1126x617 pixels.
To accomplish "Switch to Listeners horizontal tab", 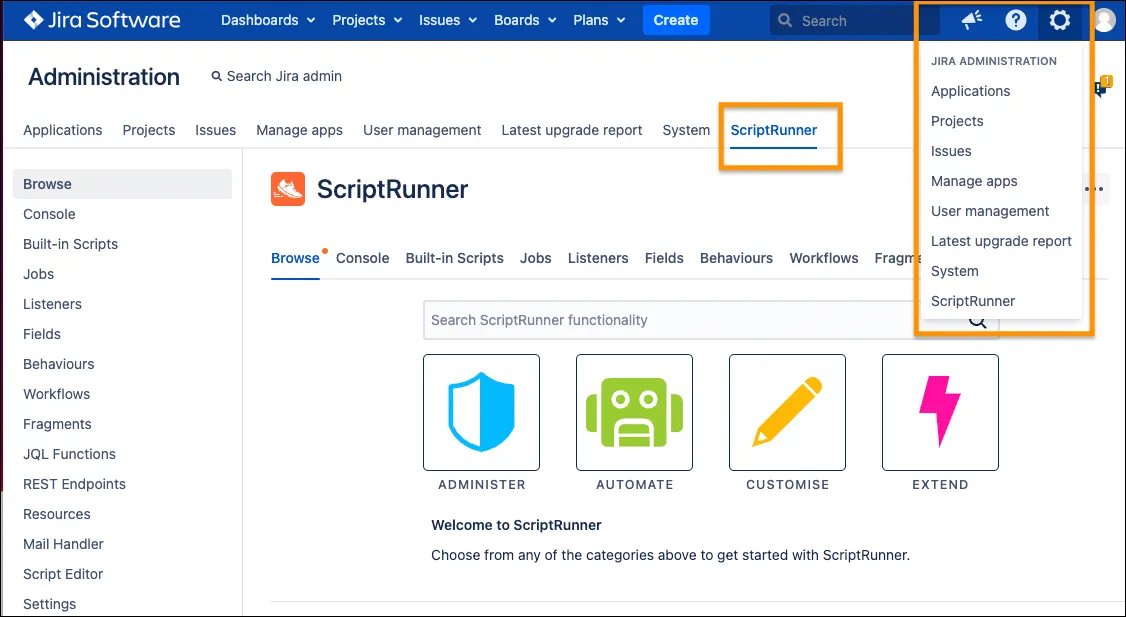I will (598, 258).
